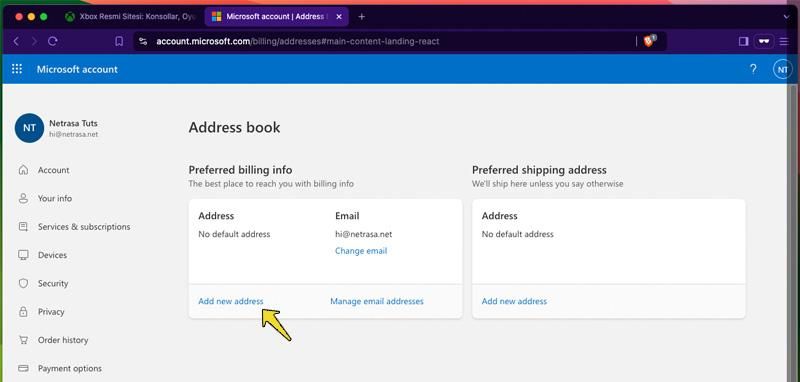Click the Brave Shields lion icon
The height and width of the screenshot is (382, 800).
649,41
